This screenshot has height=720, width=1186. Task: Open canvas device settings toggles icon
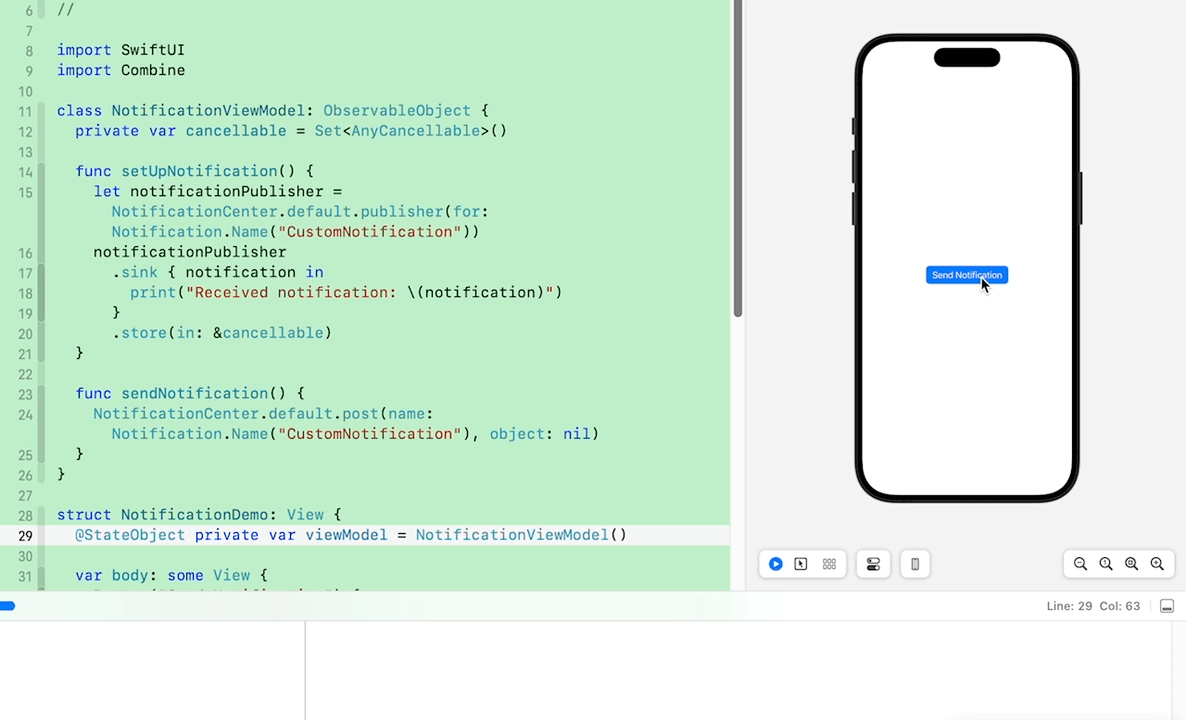coord(874,564)
